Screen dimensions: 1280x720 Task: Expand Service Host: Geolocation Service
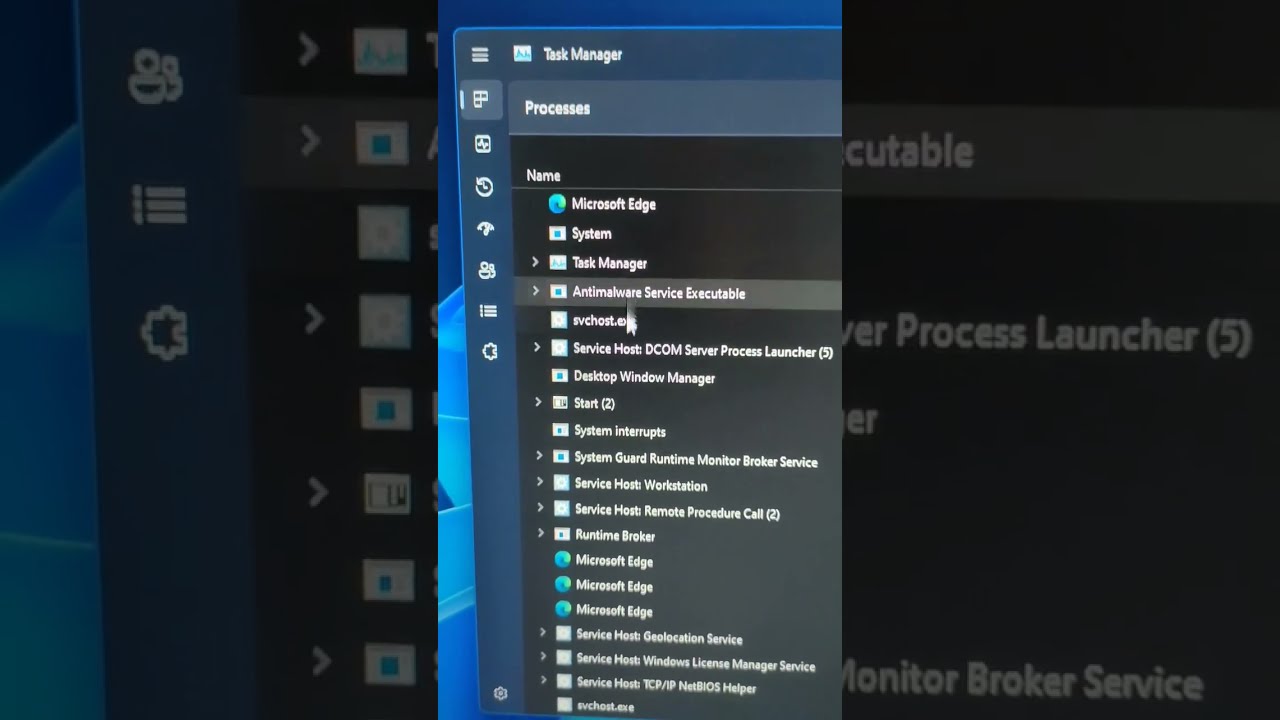[543, 633]
